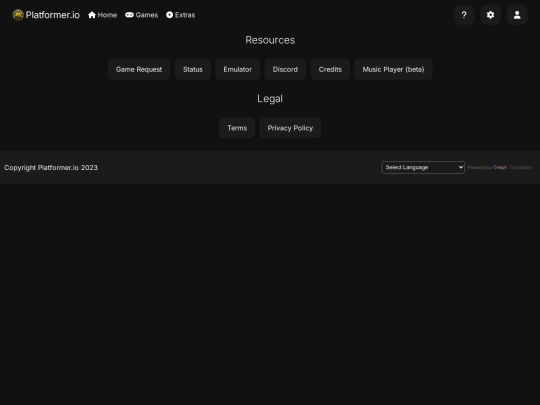Open the Games nav item
The height and width of the screenshot is (405, 540).
[x=142, y=15]
